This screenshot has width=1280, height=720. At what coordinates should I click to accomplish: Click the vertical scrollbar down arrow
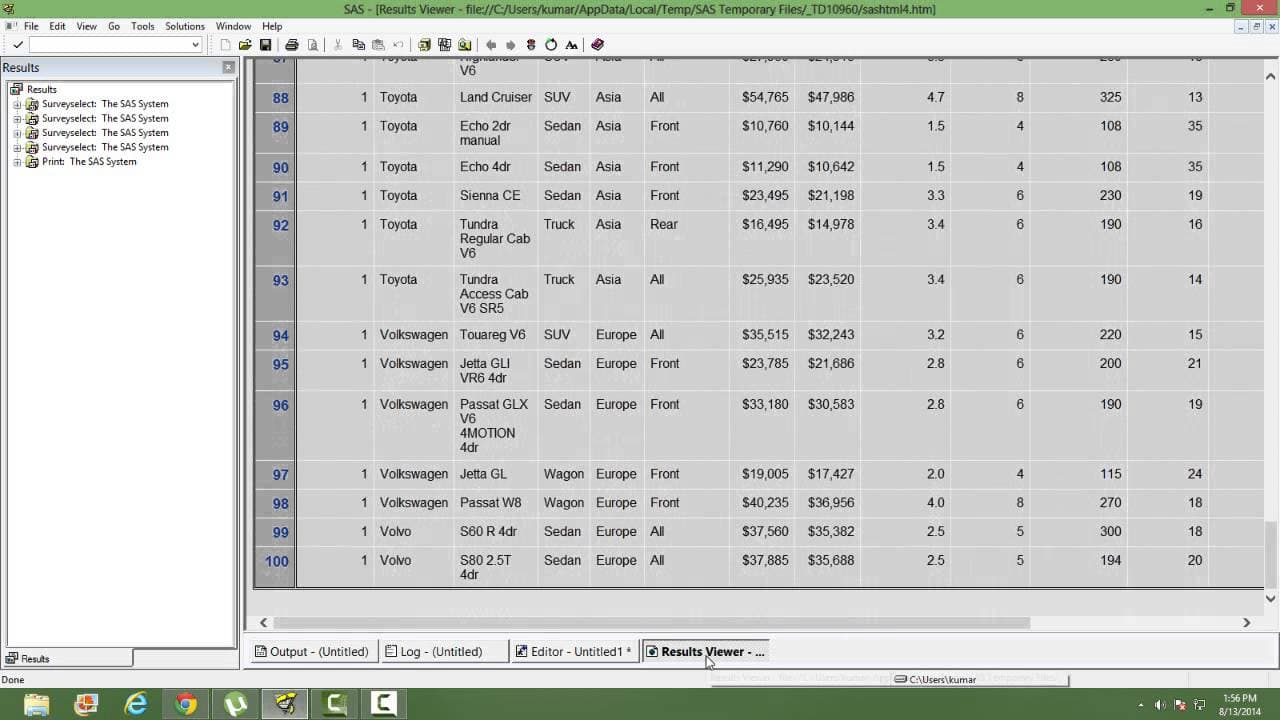[x=1271, y=599]
